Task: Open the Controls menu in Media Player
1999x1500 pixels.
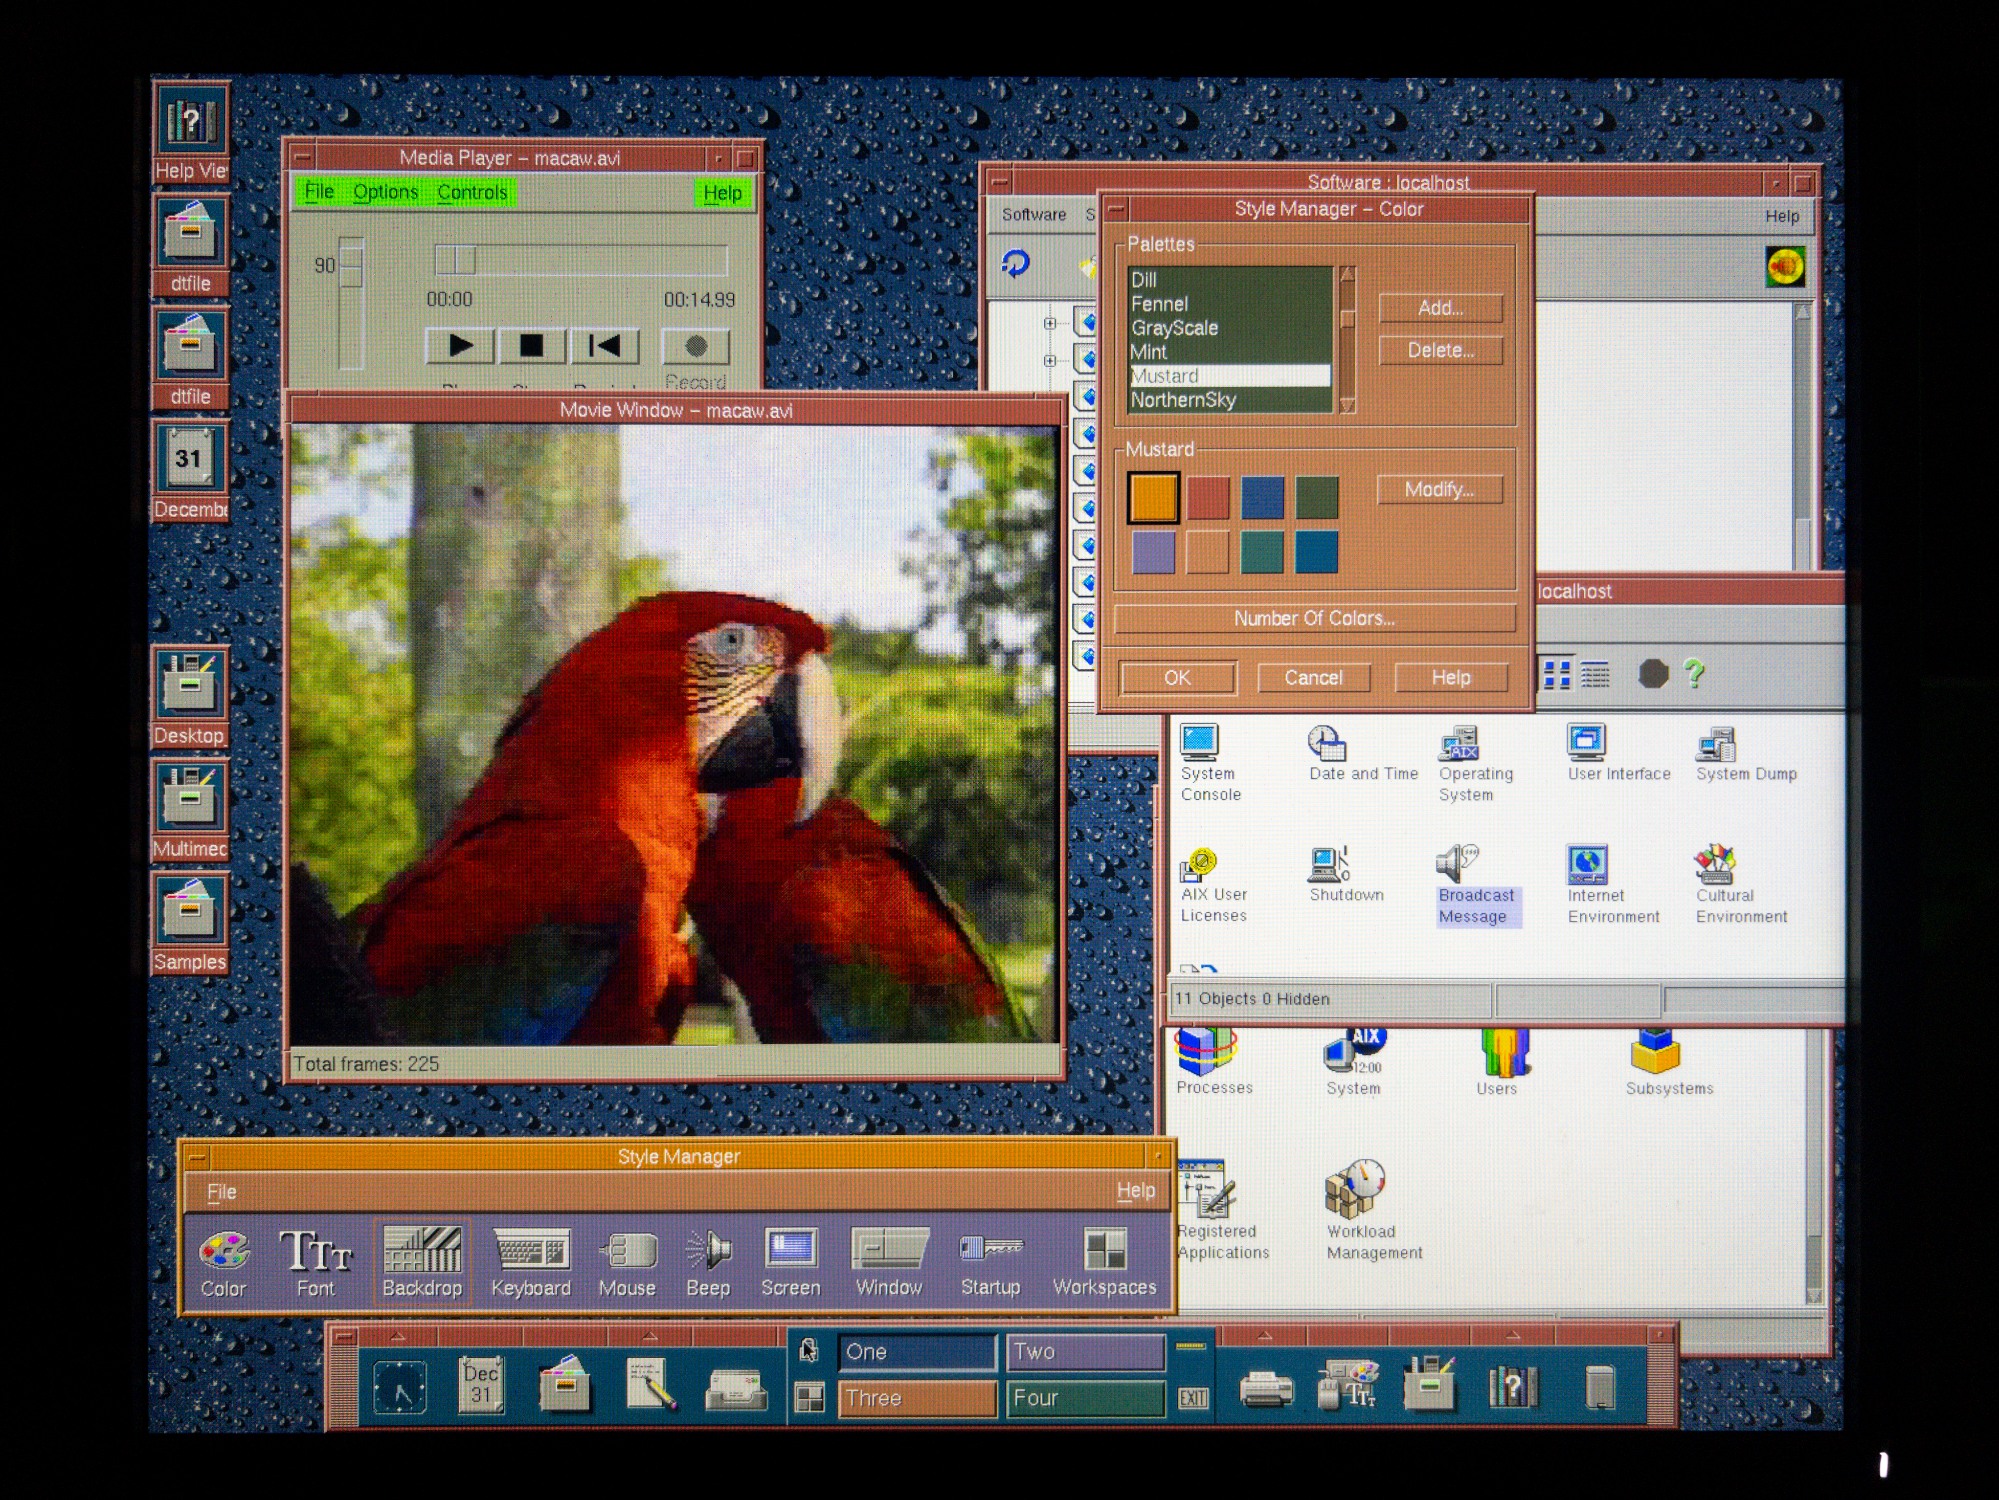Action: click(472, 192)
